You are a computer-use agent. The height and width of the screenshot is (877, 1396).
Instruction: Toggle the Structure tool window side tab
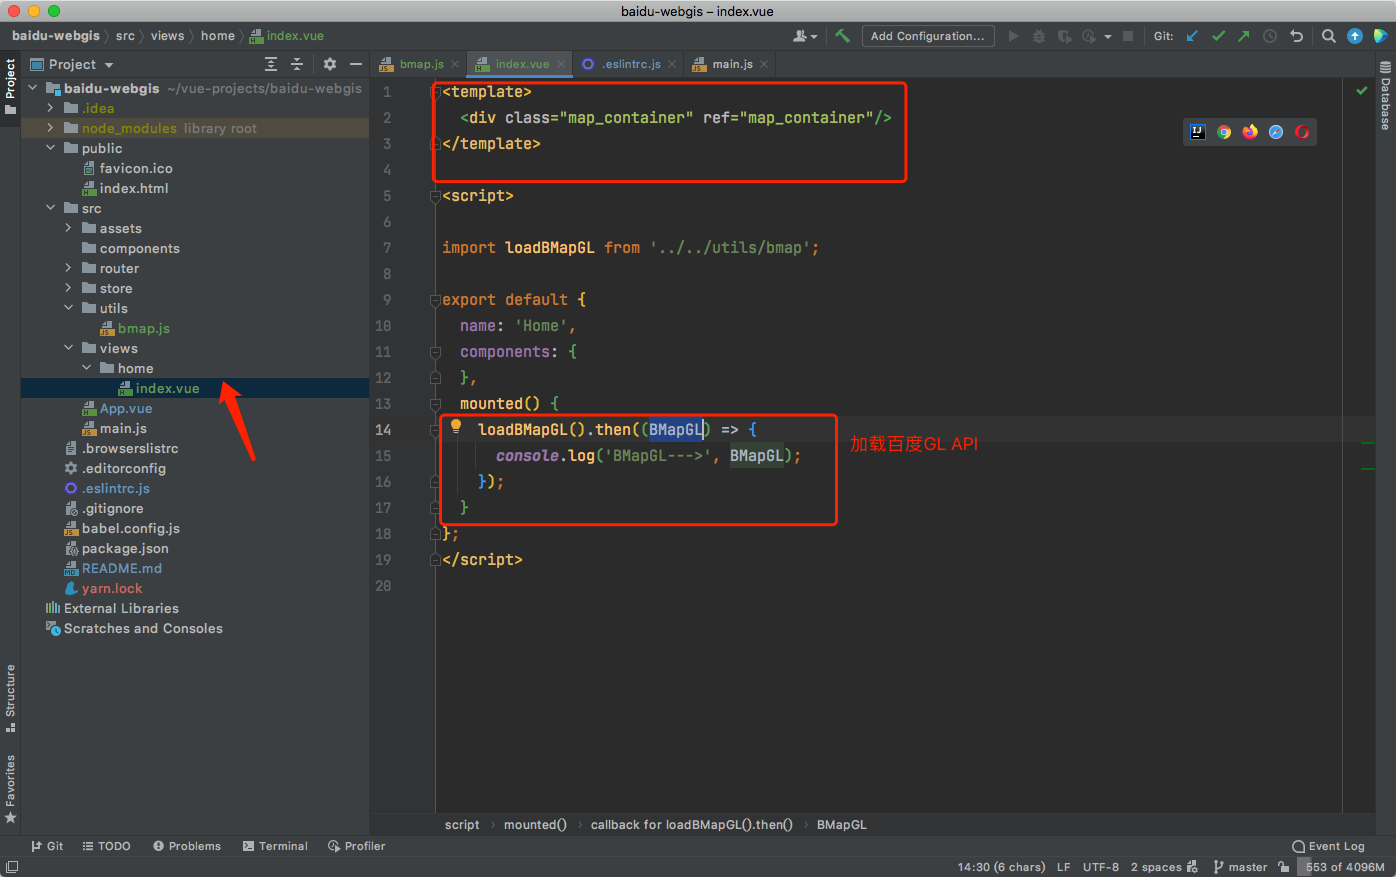[10, 698]
